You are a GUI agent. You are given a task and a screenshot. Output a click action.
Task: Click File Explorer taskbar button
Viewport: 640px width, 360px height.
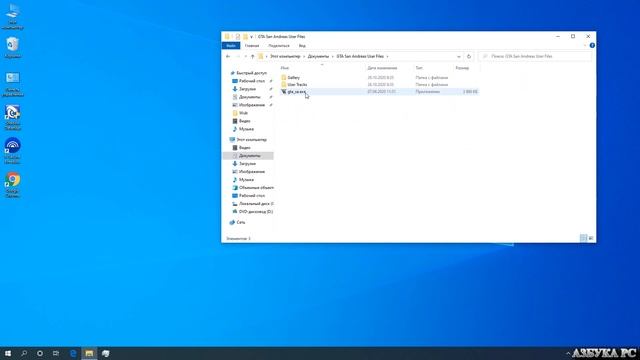tap(89, 353)
